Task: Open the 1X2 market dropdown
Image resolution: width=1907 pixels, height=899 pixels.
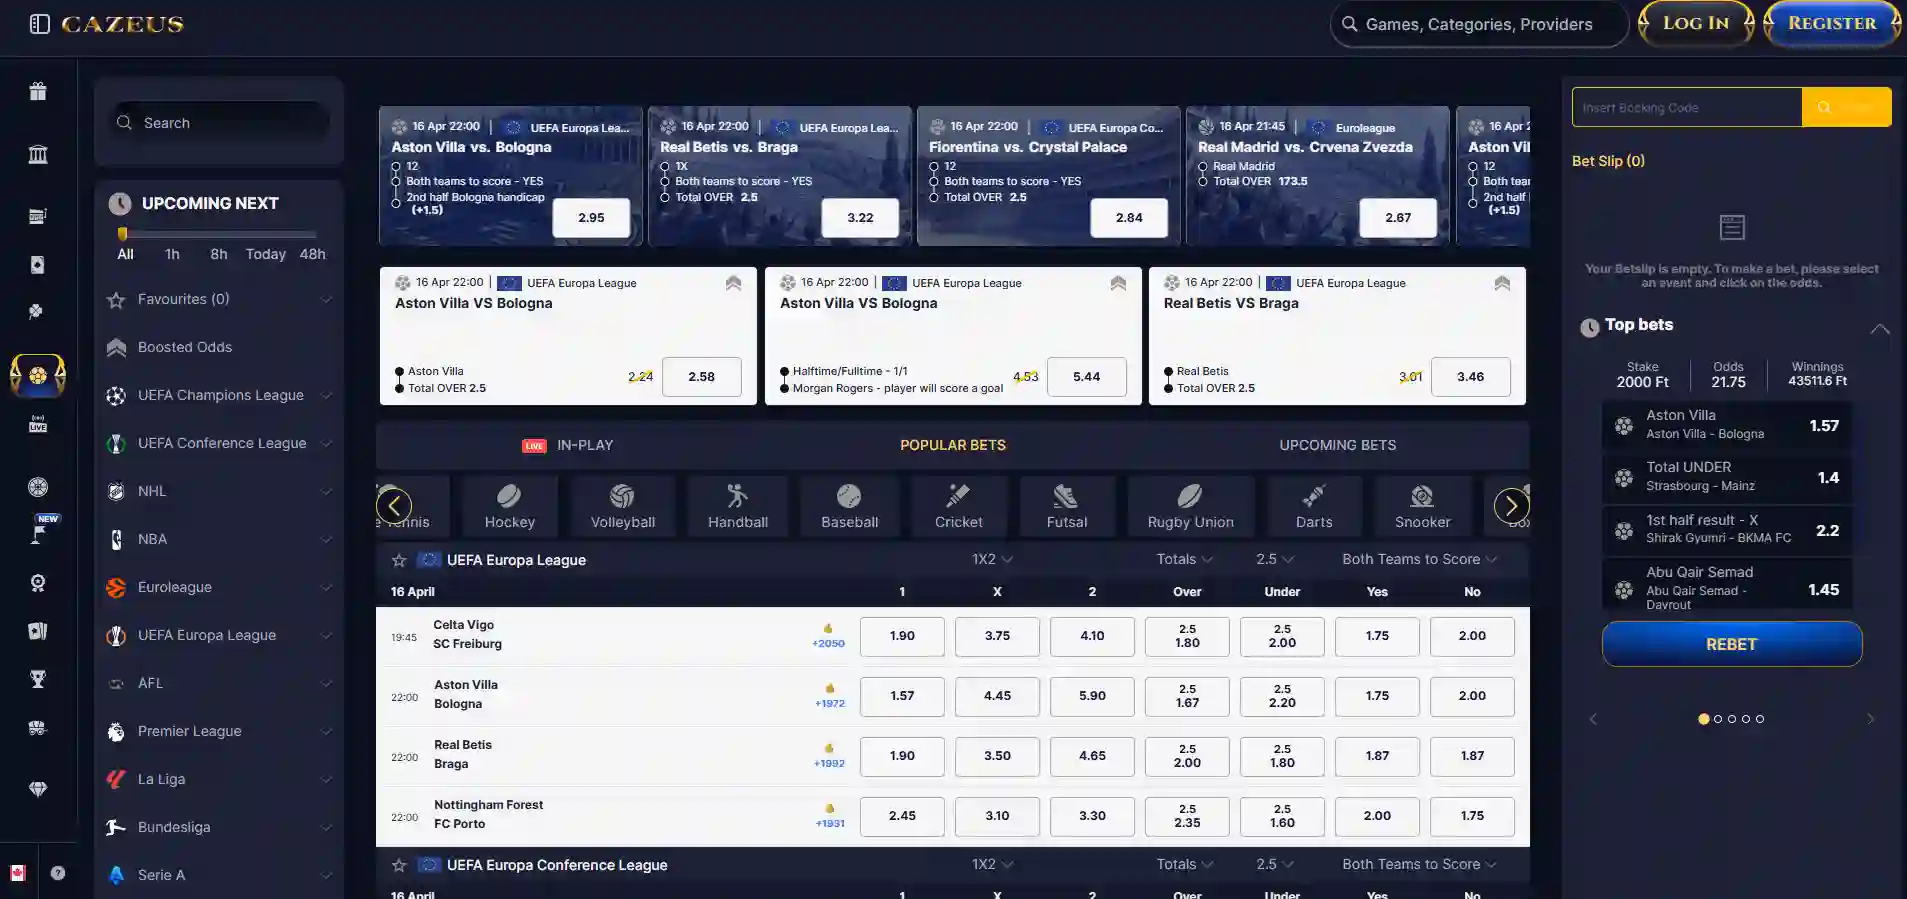Action: [x=992, y=559]
